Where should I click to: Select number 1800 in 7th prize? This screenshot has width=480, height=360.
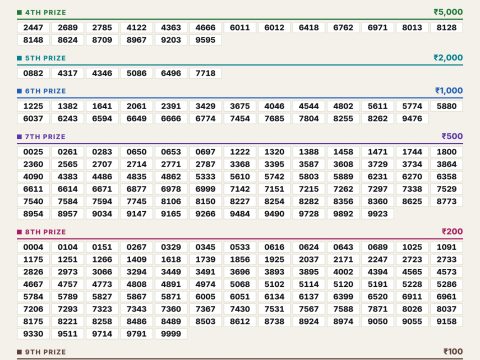447,152
